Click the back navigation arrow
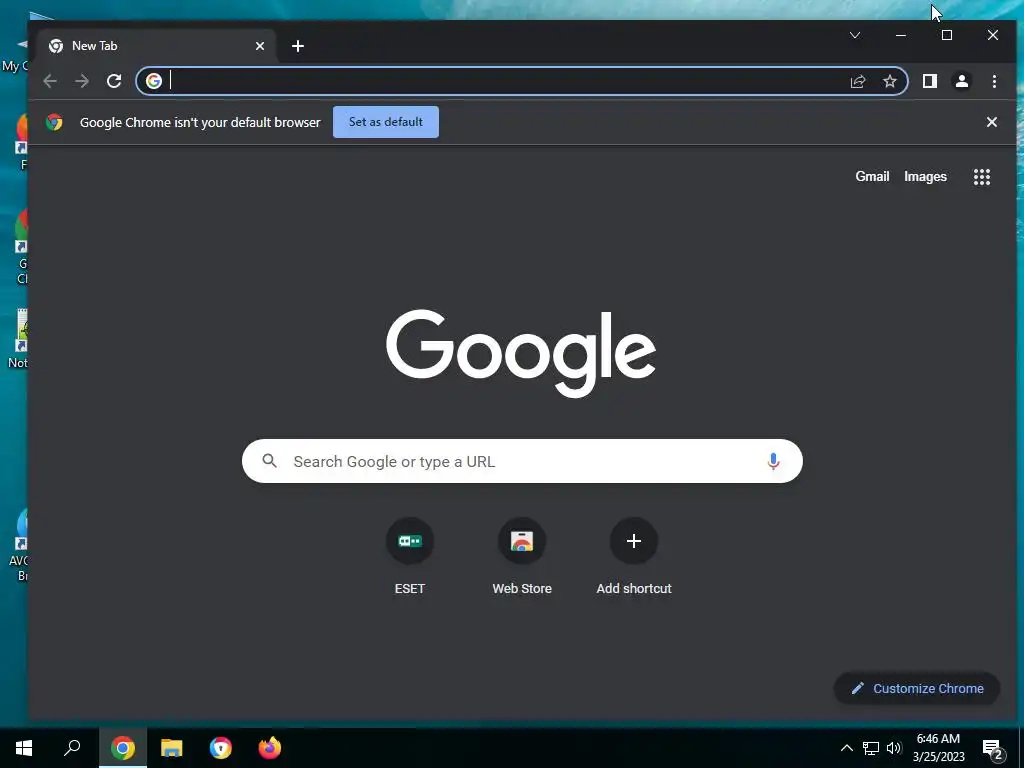Image resolution: width=1024 pixels, height=768 pixels. pos(50,81)
